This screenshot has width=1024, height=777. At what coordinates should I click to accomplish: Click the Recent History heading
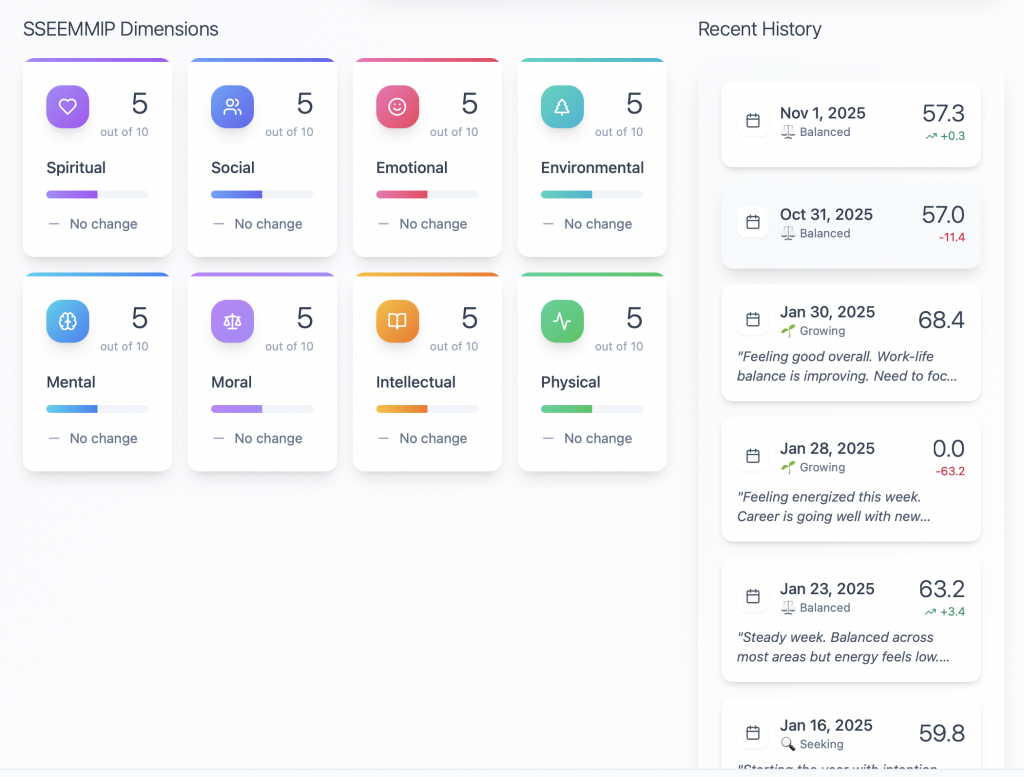coord(759,29)
